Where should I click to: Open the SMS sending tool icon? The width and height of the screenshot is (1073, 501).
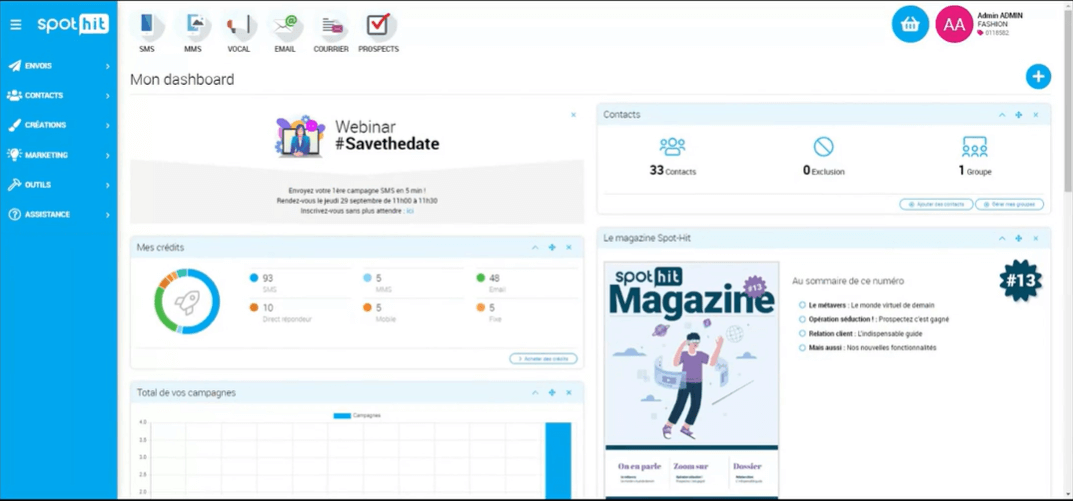tap(147, 26)
